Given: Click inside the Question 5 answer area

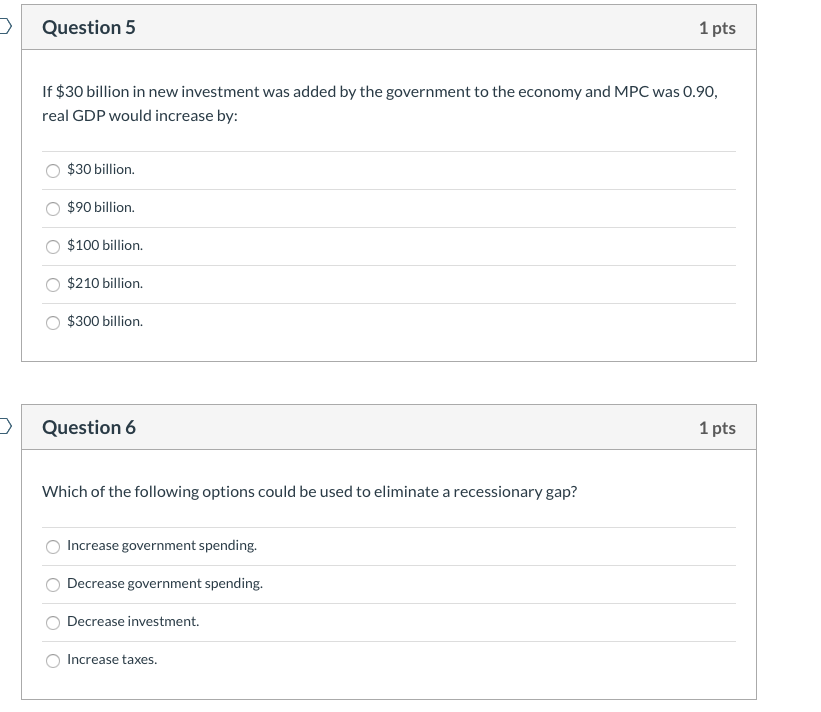Looking at the screenshot, I should [x=390, y=246].
